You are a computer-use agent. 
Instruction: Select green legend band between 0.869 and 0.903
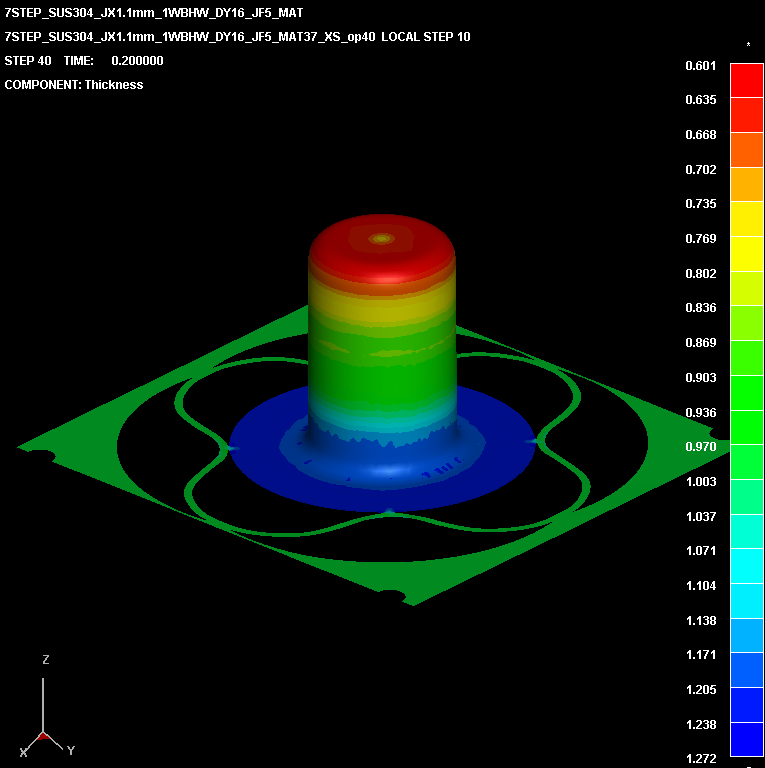pos(747,358)
